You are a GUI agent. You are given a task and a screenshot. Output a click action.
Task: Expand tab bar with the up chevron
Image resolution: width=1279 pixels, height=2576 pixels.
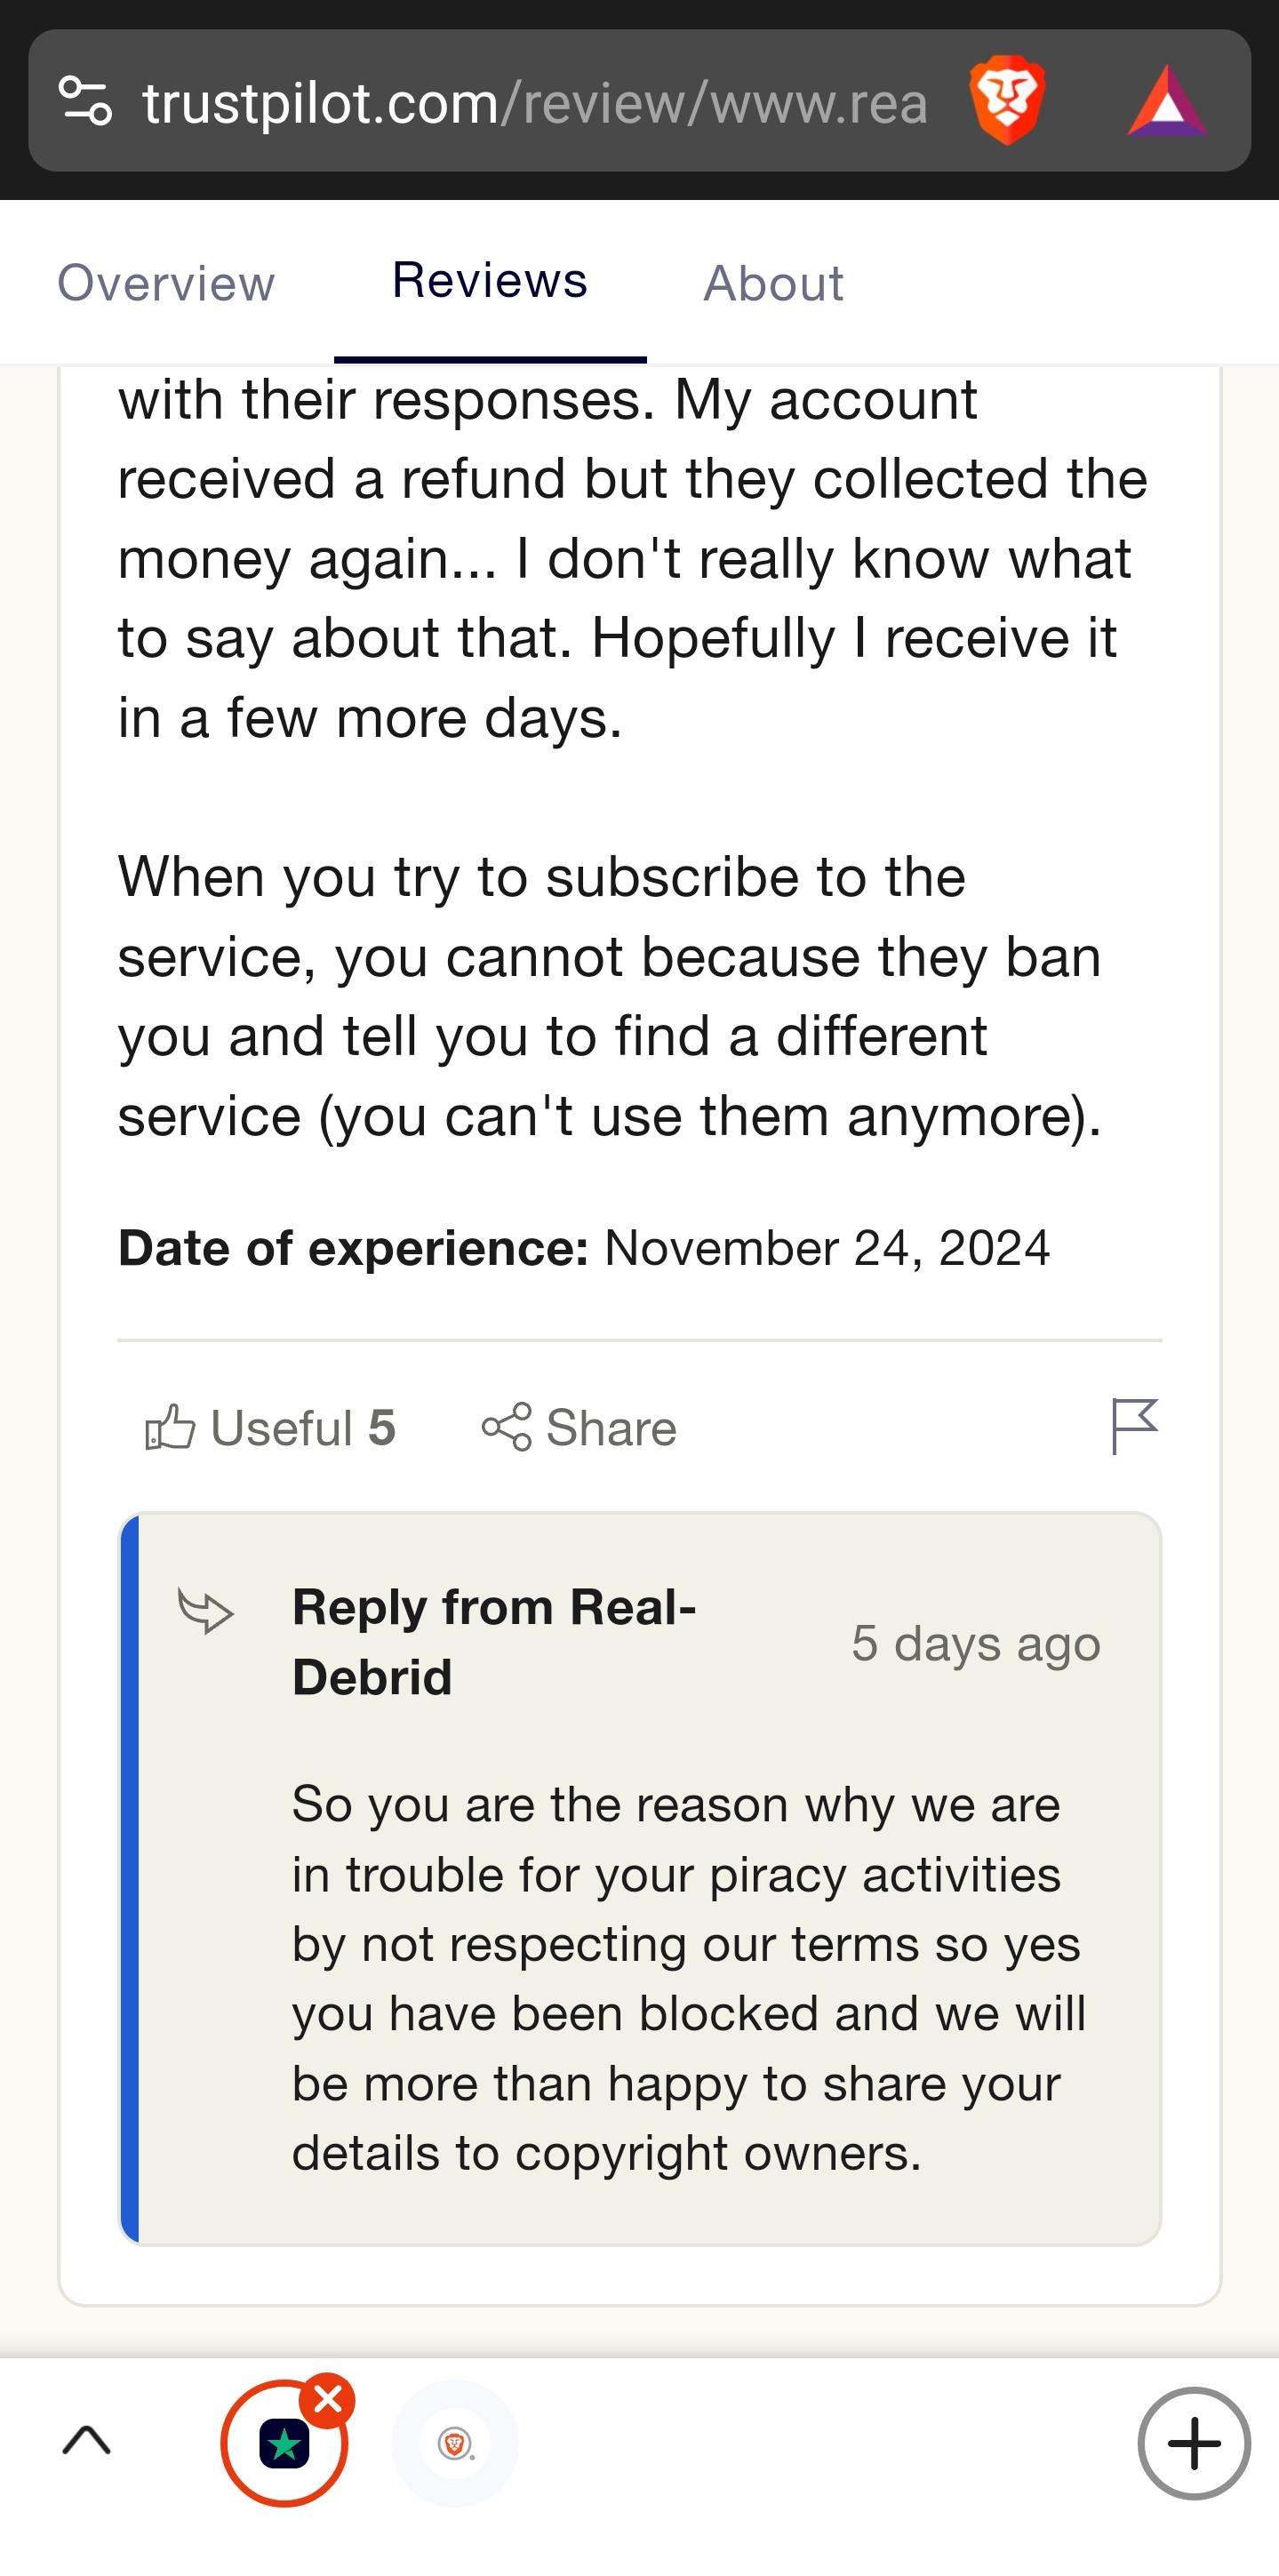[x=87, y=2441]
